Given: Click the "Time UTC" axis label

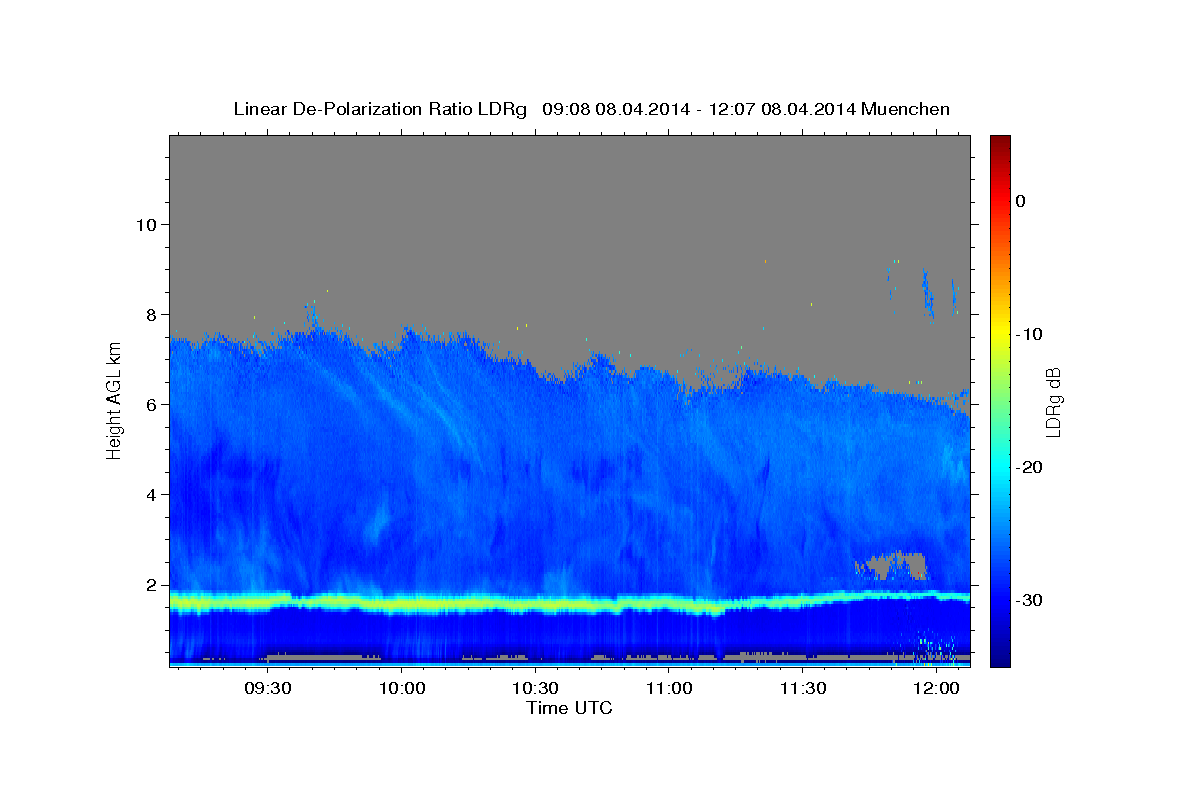Looking at the screenshot, I should [x=569, y=708].
